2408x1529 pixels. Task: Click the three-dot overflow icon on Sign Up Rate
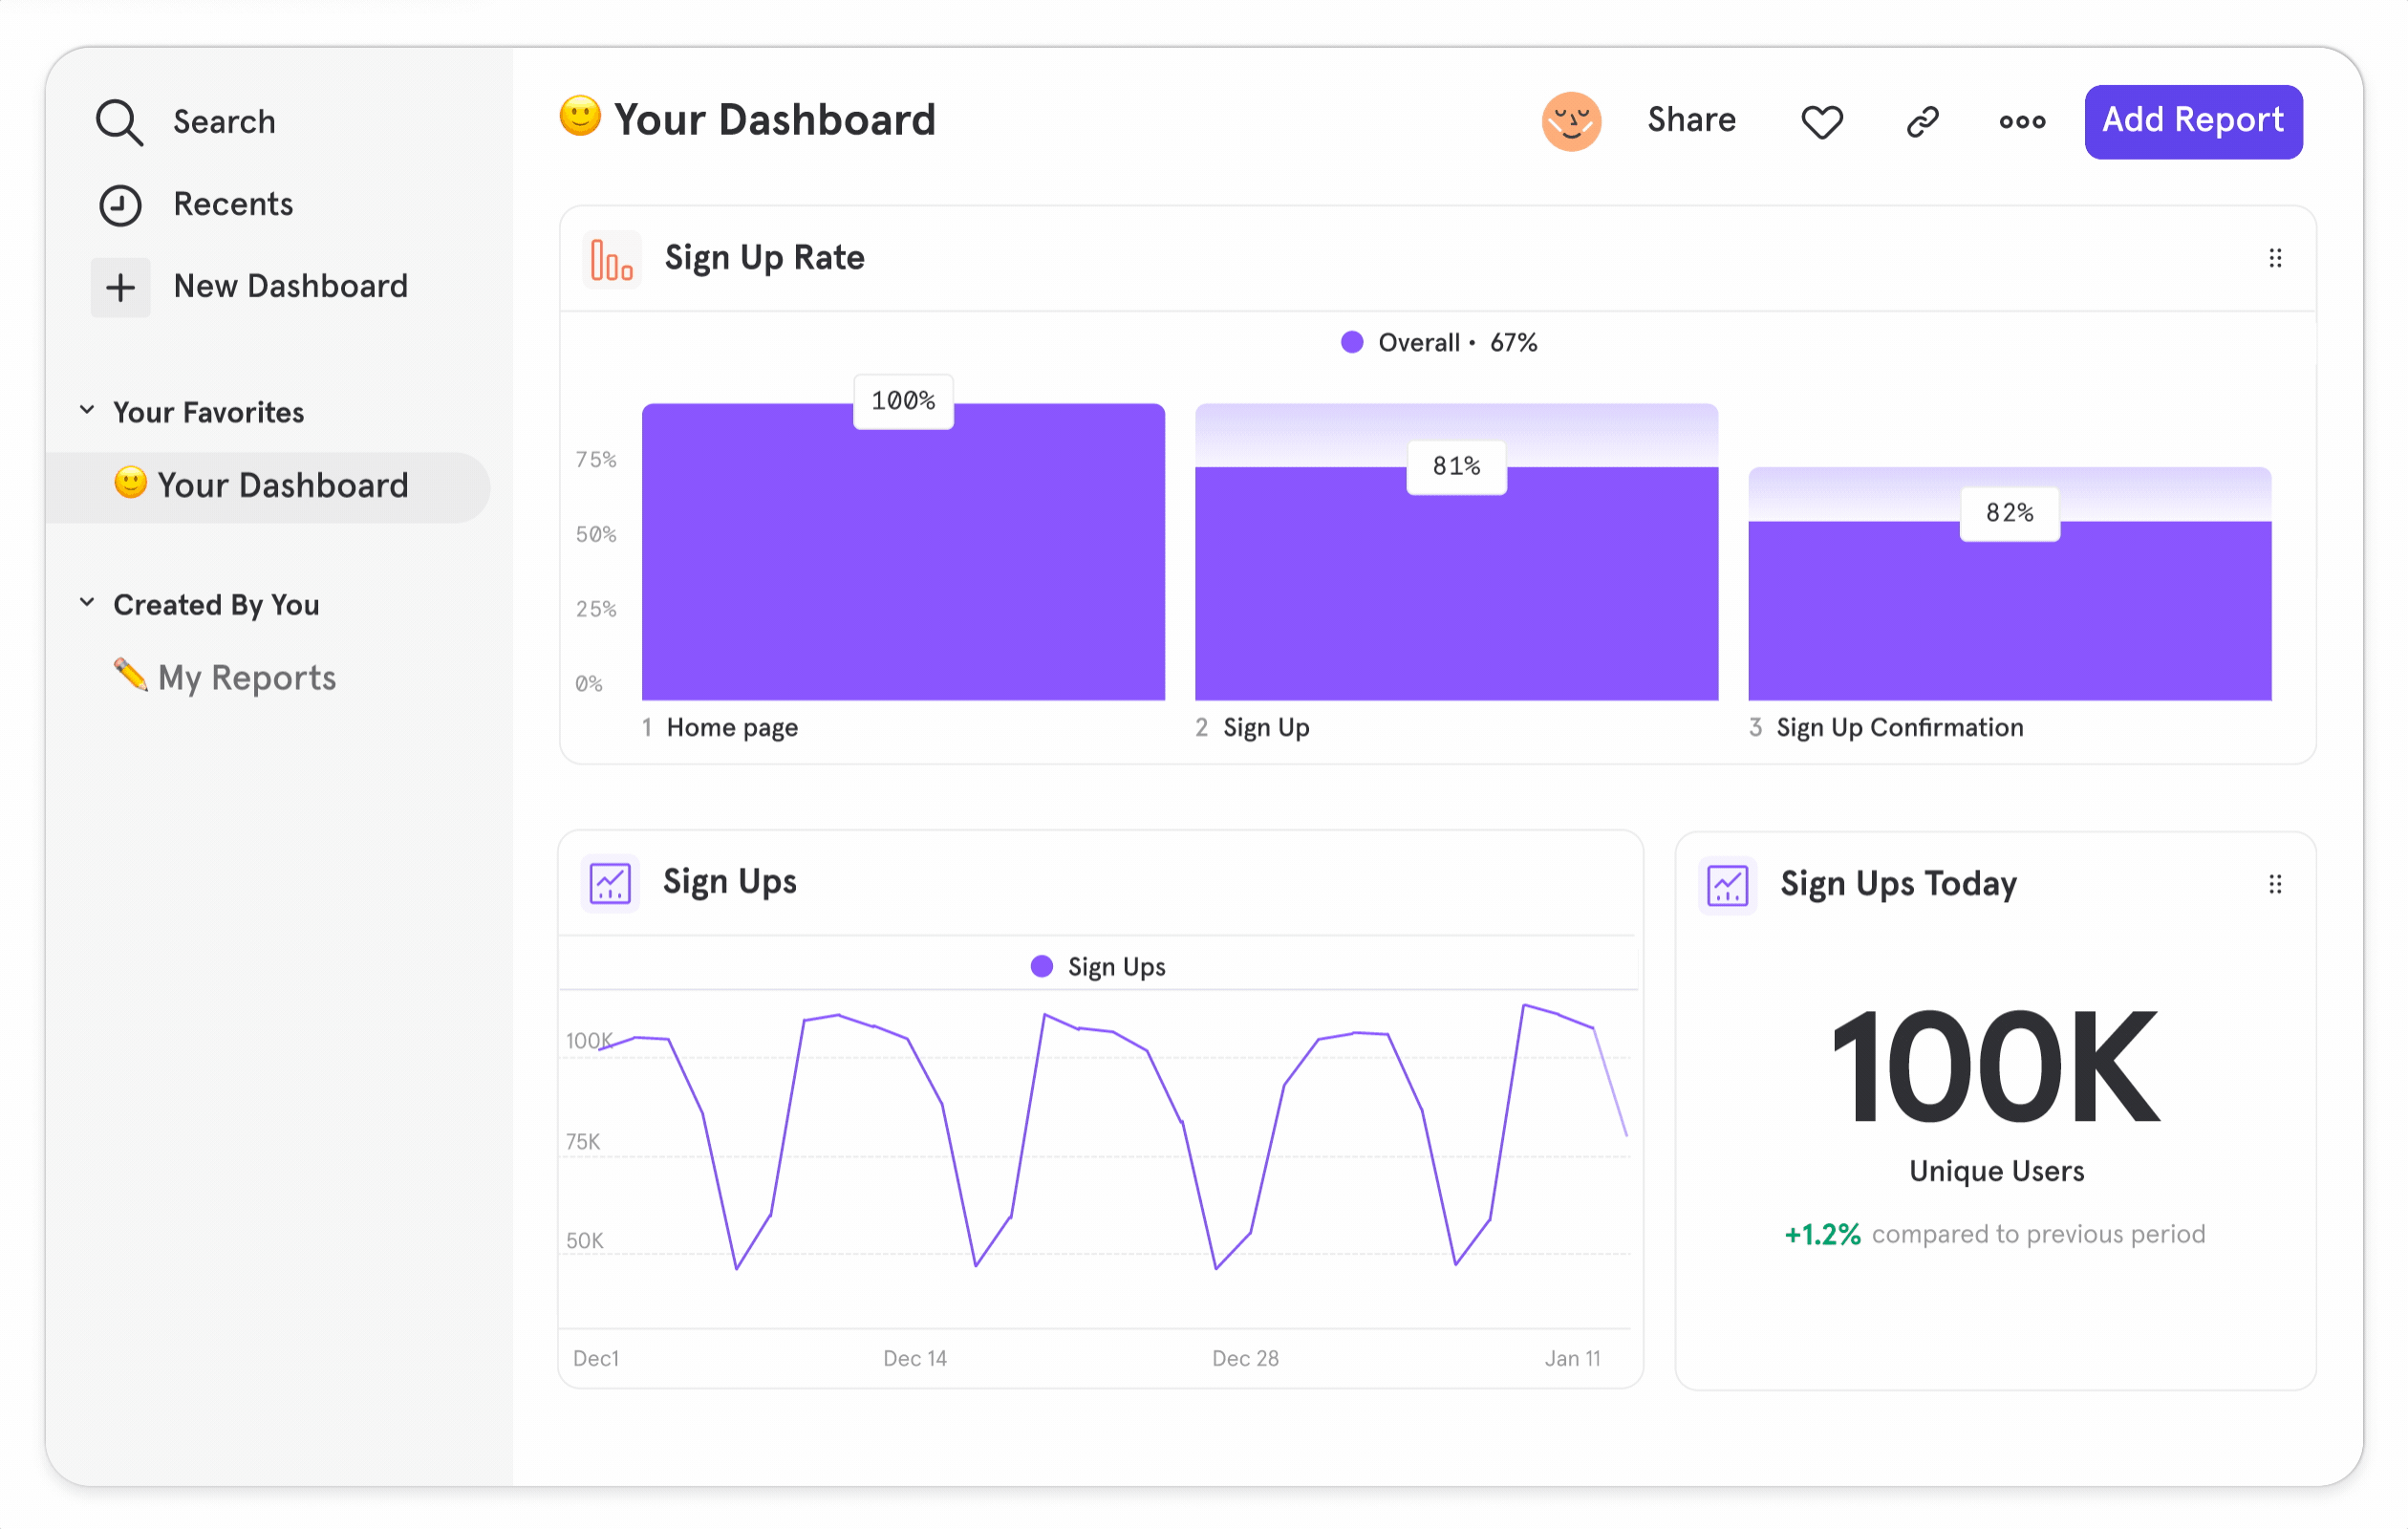pyautogui.click(x=2274, y=258)
